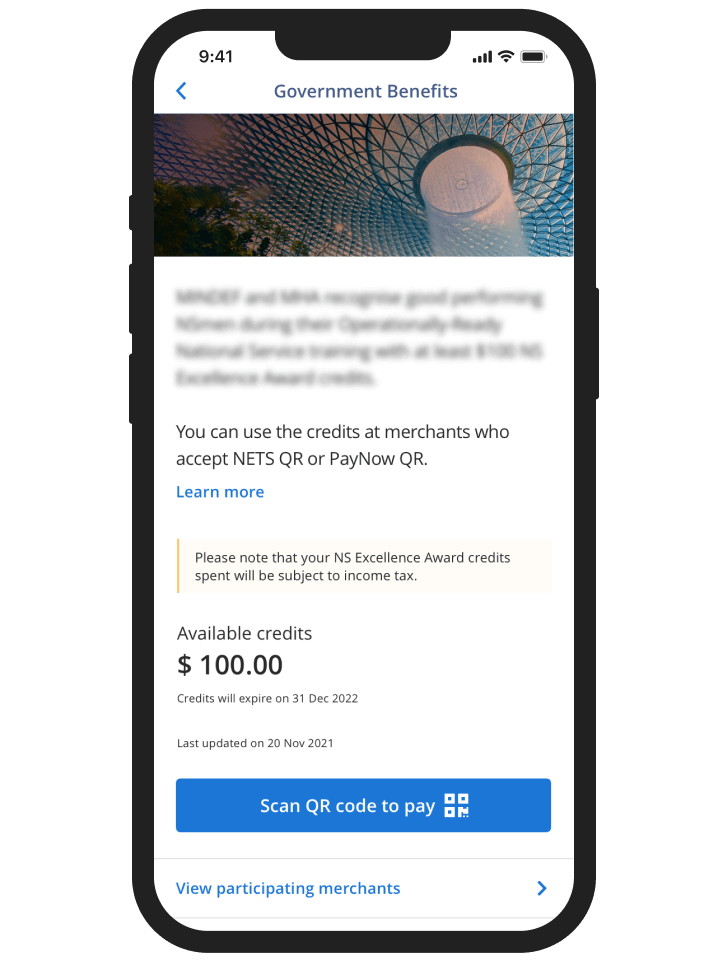728x960 pixels.
Task: Tap the credits expiry date text
Action: (267, 698)
